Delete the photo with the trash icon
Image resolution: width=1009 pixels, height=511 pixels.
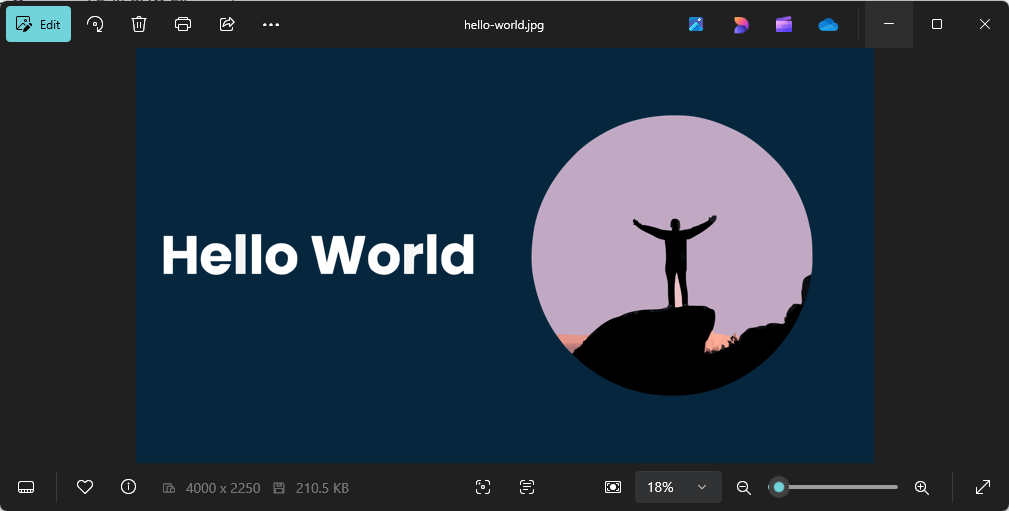pyautogui.click(x=139, y=24)
